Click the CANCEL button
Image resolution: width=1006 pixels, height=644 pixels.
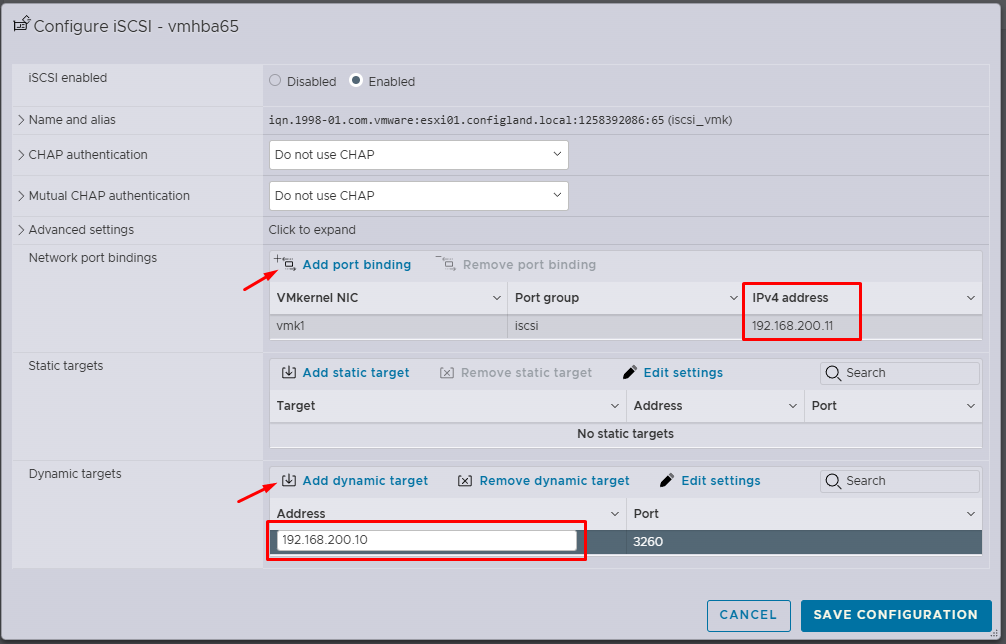[x=748, y=615]
